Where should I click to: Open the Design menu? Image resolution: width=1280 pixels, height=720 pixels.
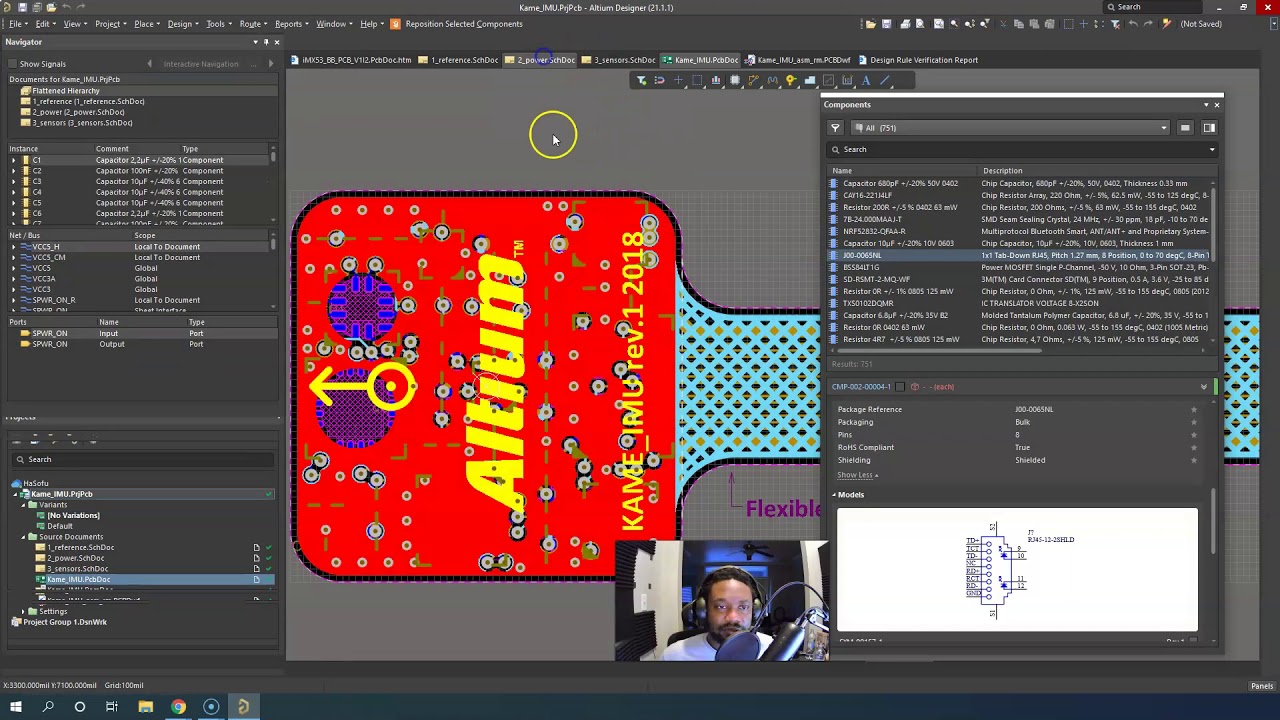tap(181, 24)
